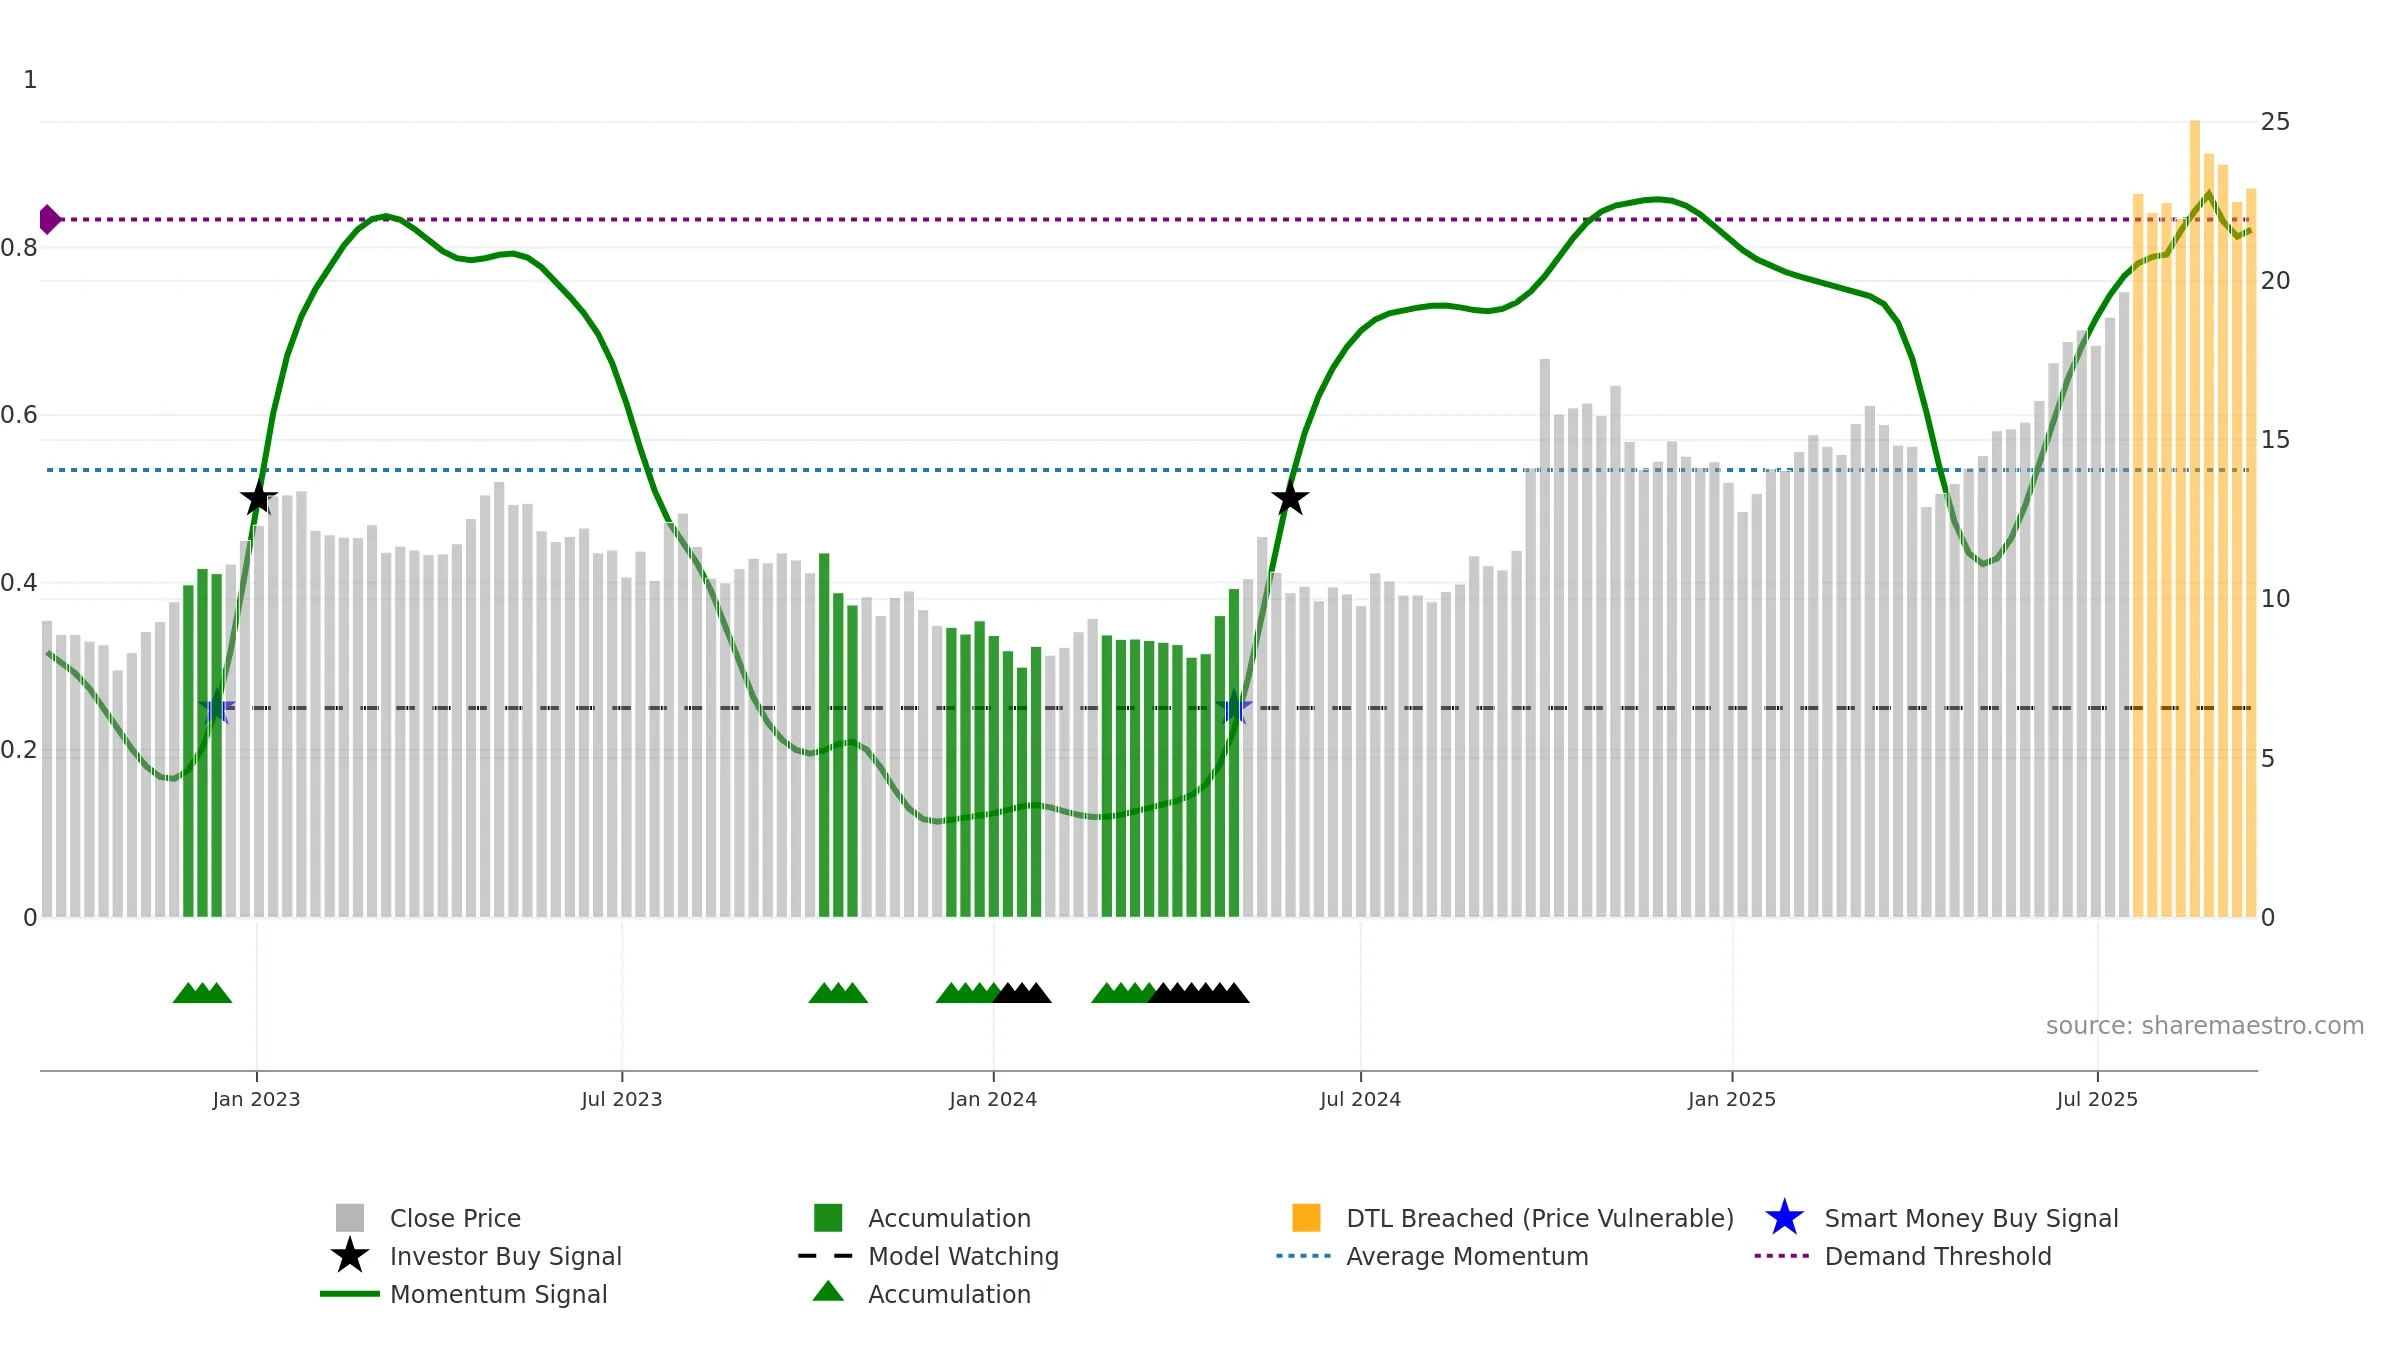This screenshot has height=1350, width=2400.
Task: Click the Jan 2024 axis label
Action: click(993, 1100)
